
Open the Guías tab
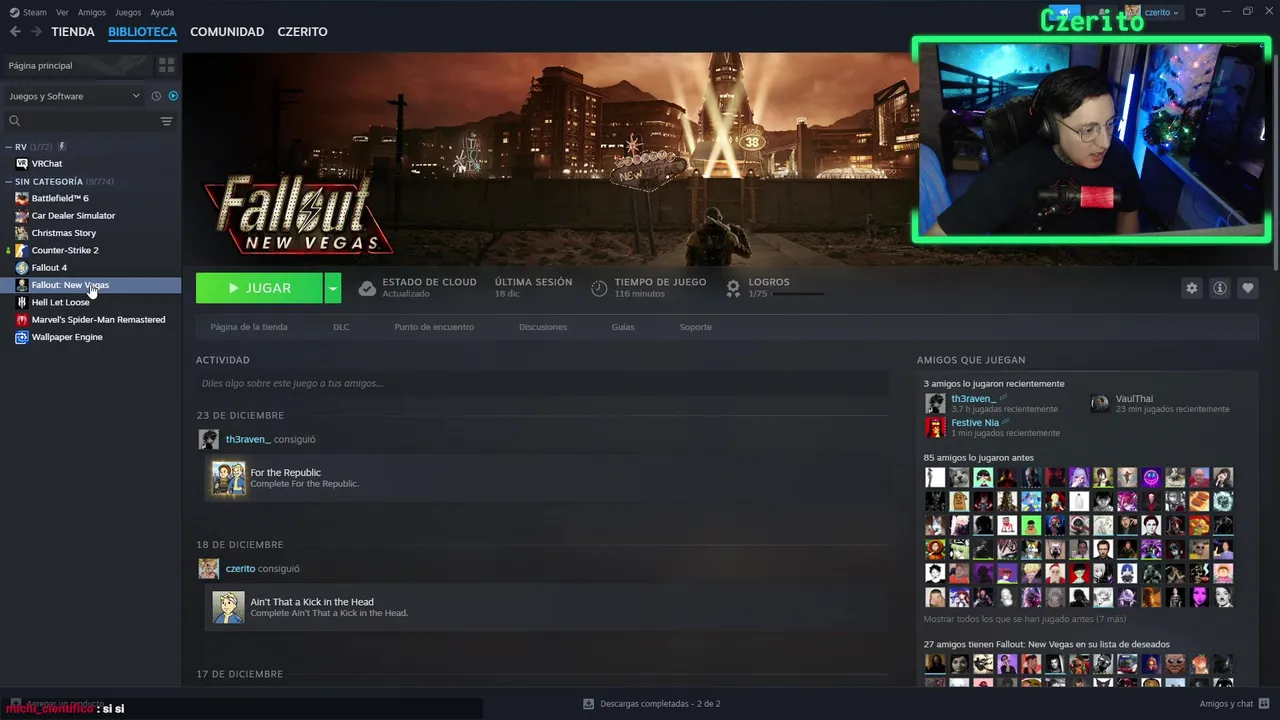(x=623, y=327)
